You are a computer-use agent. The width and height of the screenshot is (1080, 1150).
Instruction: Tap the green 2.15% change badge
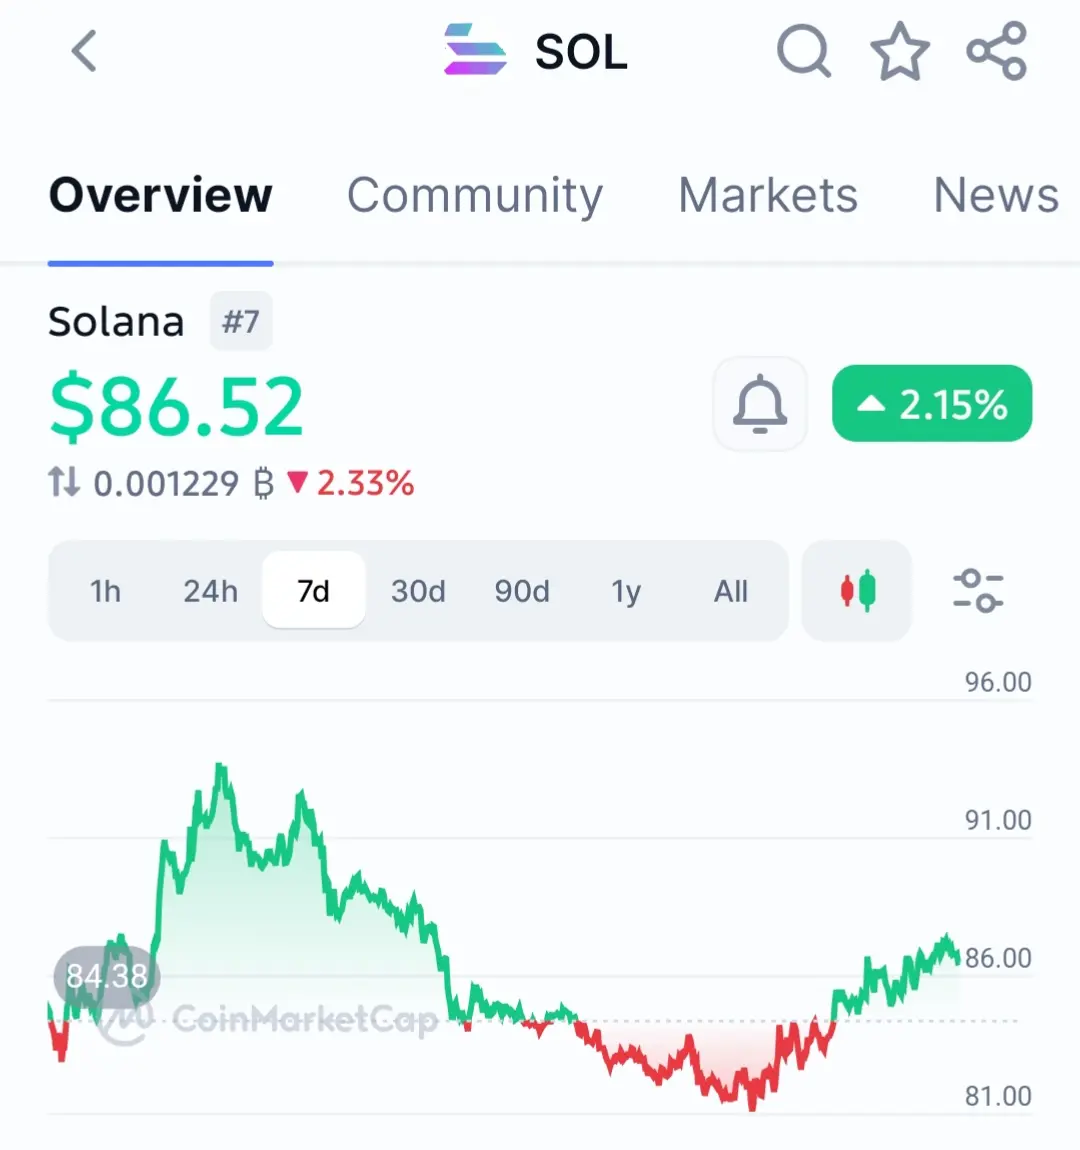pos(932,404)
